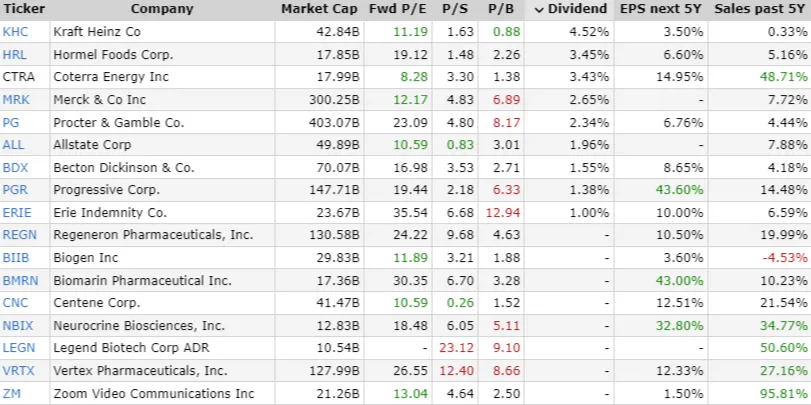Select Erie Indemnity Co. company name
This screenshot has width=811, height=405.
pos(110,213)
